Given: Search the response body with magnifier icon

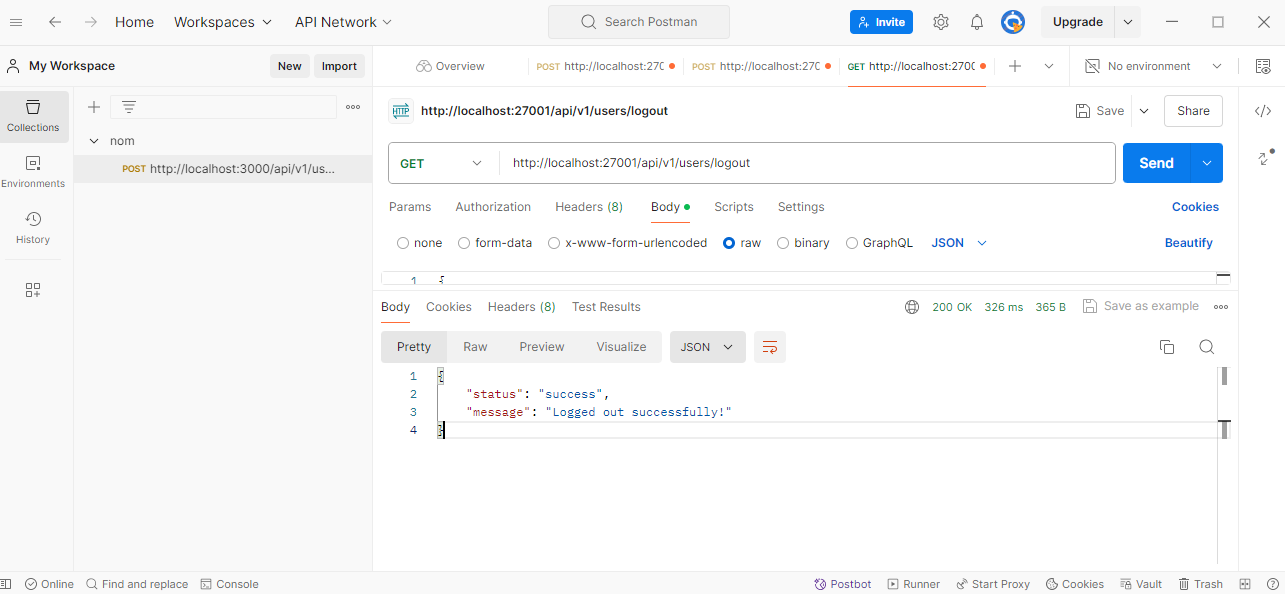Looking at the screenshot, I should click(x=1206, y=347).
